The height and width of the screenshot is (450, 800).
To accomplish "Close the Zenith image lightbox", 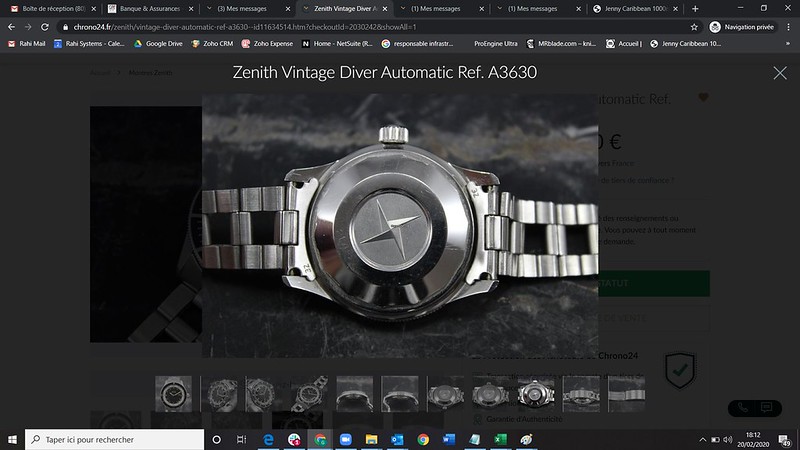I will point(780,73).
